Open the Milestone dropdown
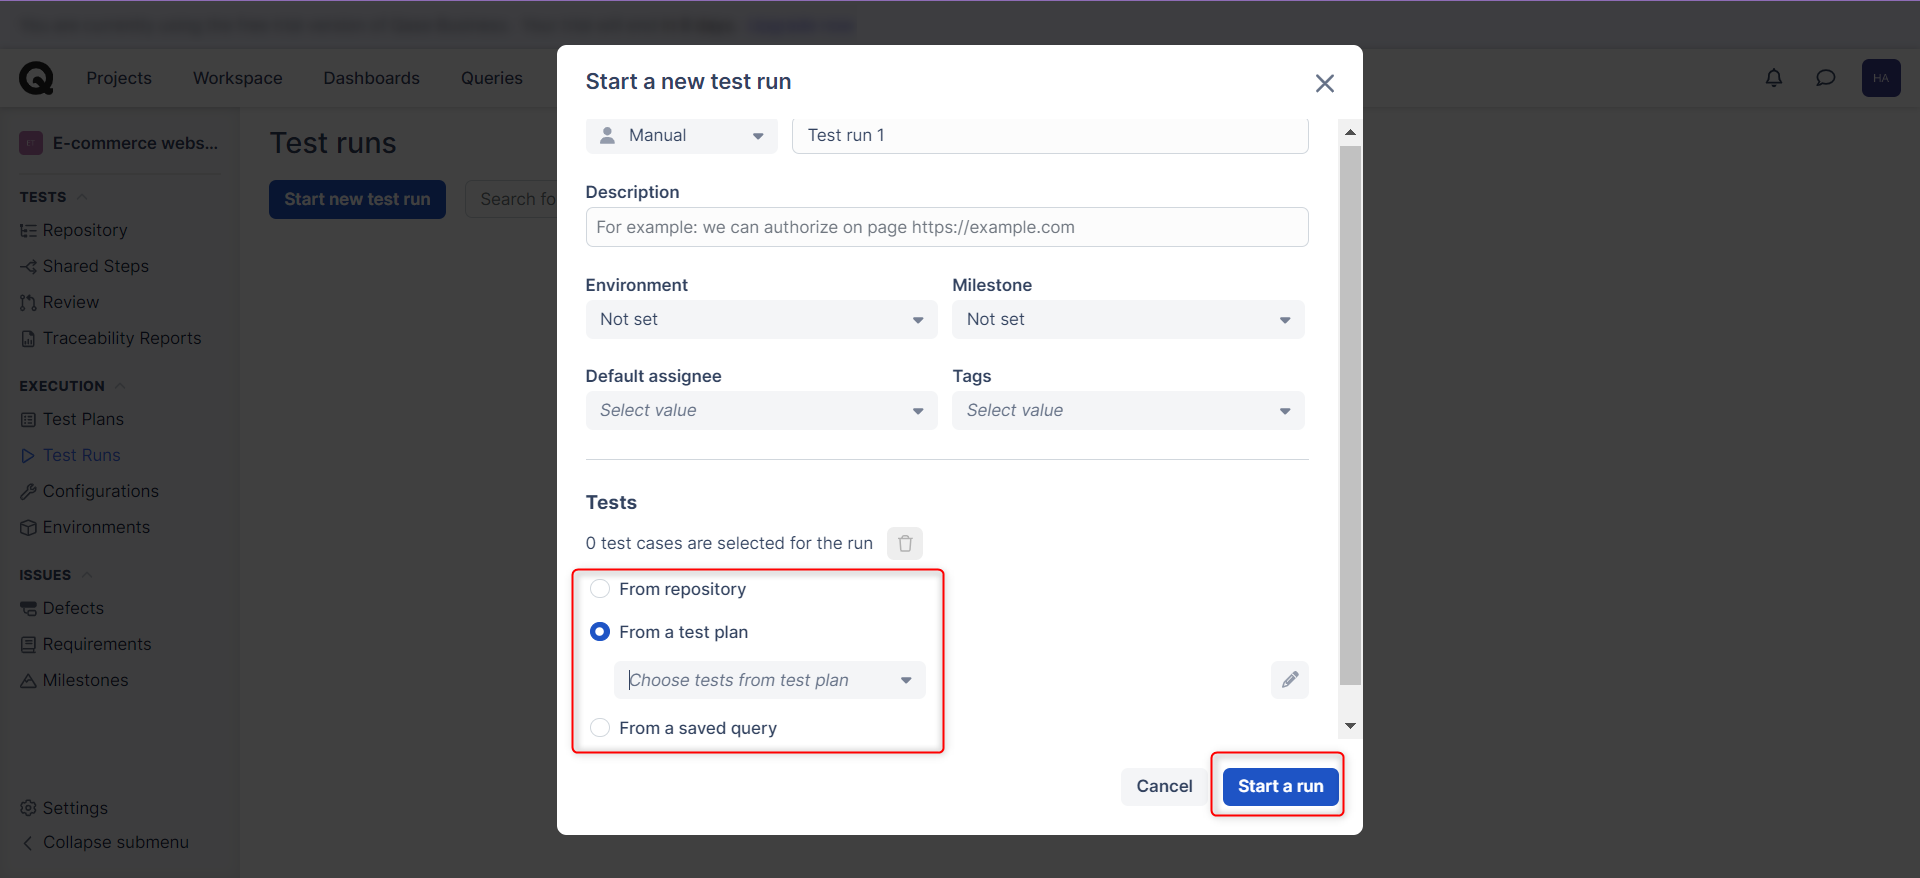 tap(1127, 320)
